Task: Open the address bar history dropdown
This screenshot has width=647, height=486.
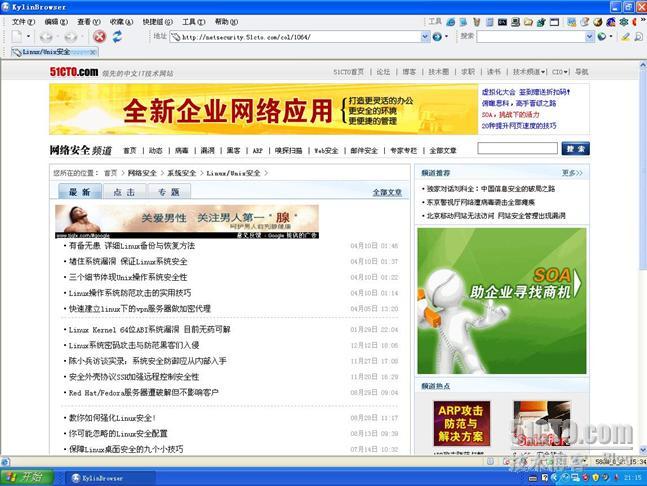Action: coord(425,37)
